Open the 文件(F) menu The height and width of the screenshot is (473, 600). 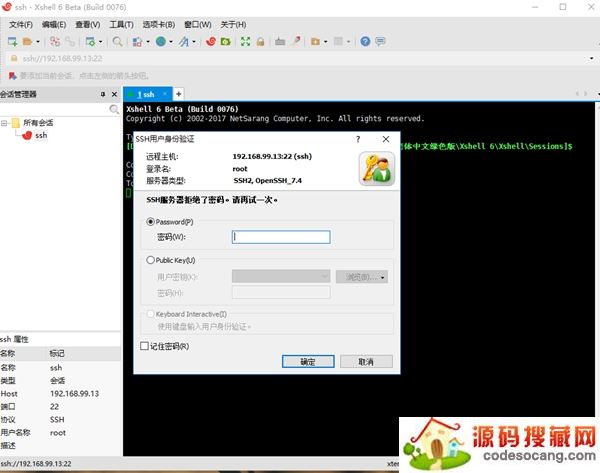click(x=21, y=24)
